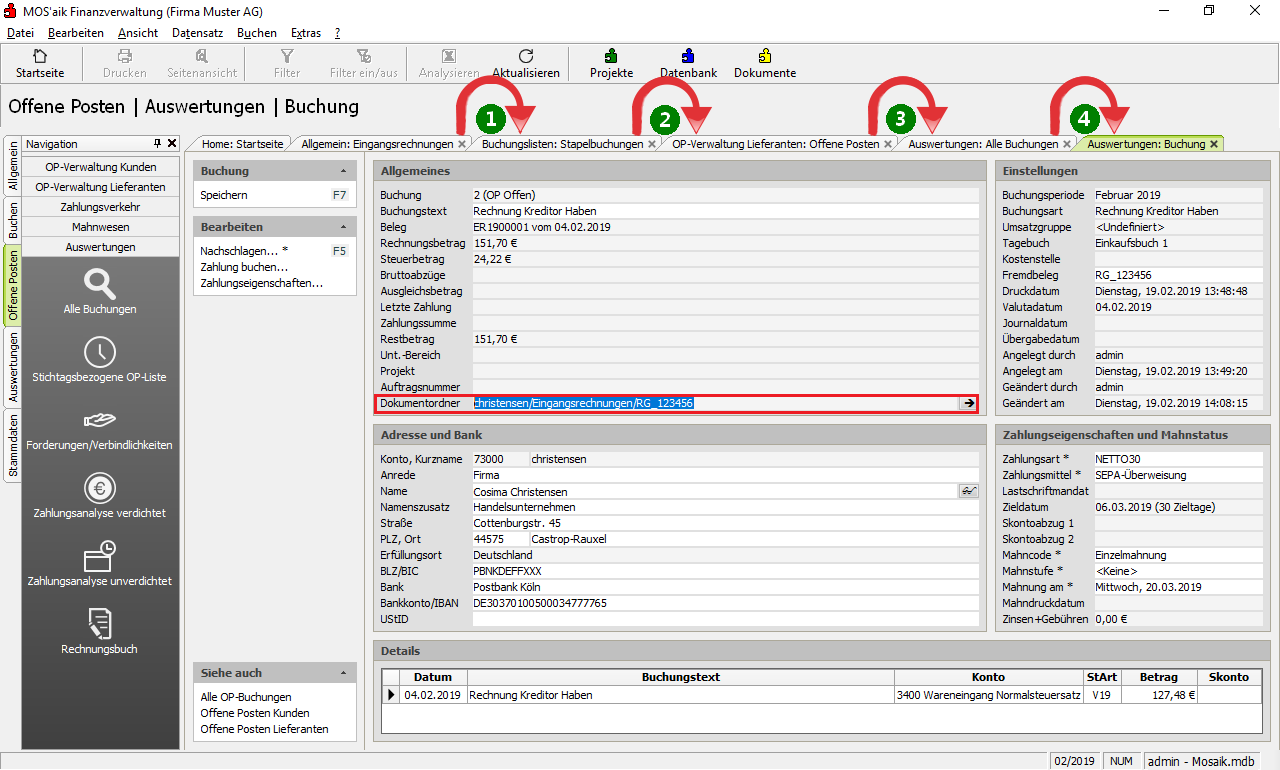Collapse the Buchung panel section
The height and width of the screenshot is (770, 1280).
(344, 171)
